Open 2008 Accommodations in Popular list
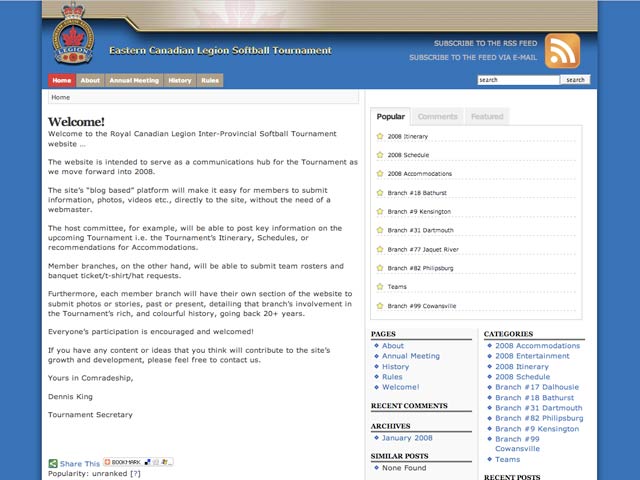This screenshot has height=480, width=640. click(420, 174)
